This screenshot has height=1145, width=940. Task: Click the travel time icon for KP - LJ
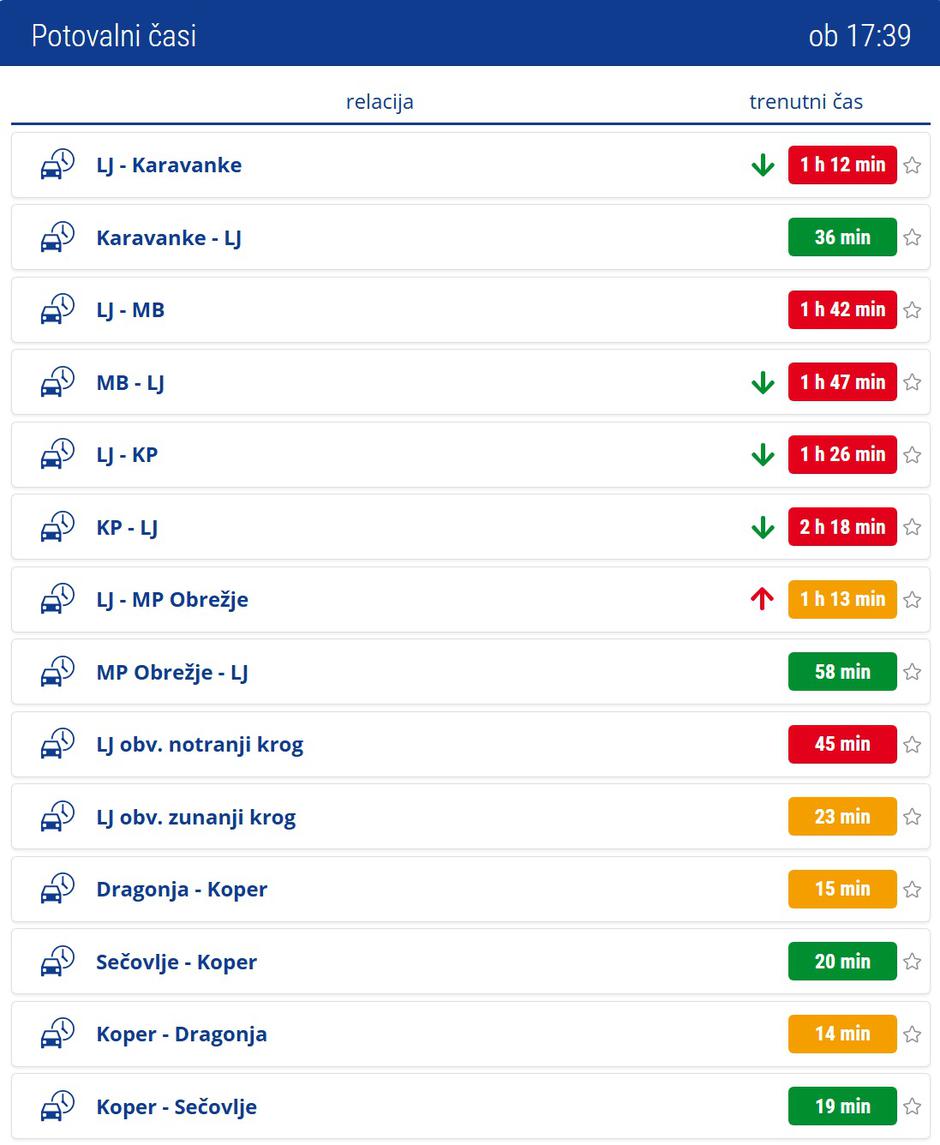[57, 527]
